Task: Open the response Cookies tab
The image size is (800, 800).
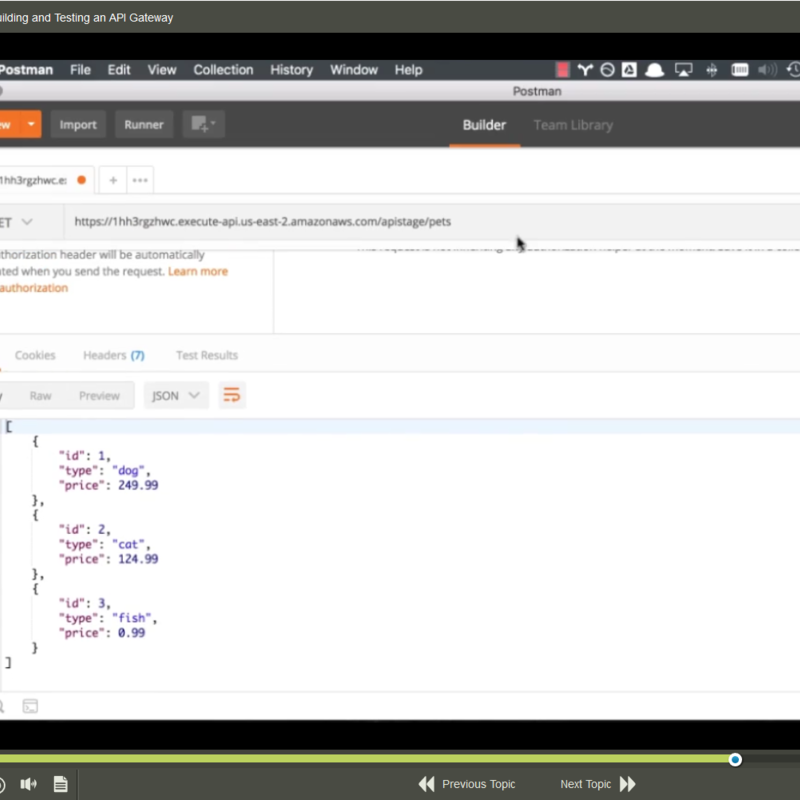Action: [x=35, y=355]
